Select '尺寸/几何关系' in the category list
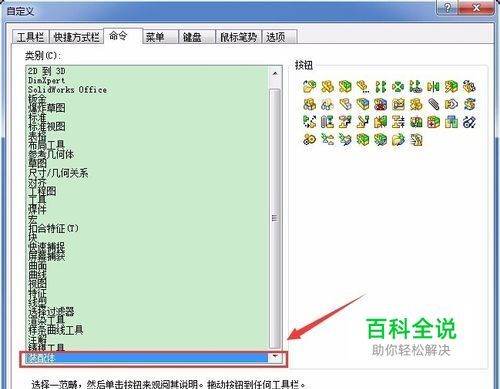Image resolution: width=500 pixels, height=389 pixels. [58, 173]
